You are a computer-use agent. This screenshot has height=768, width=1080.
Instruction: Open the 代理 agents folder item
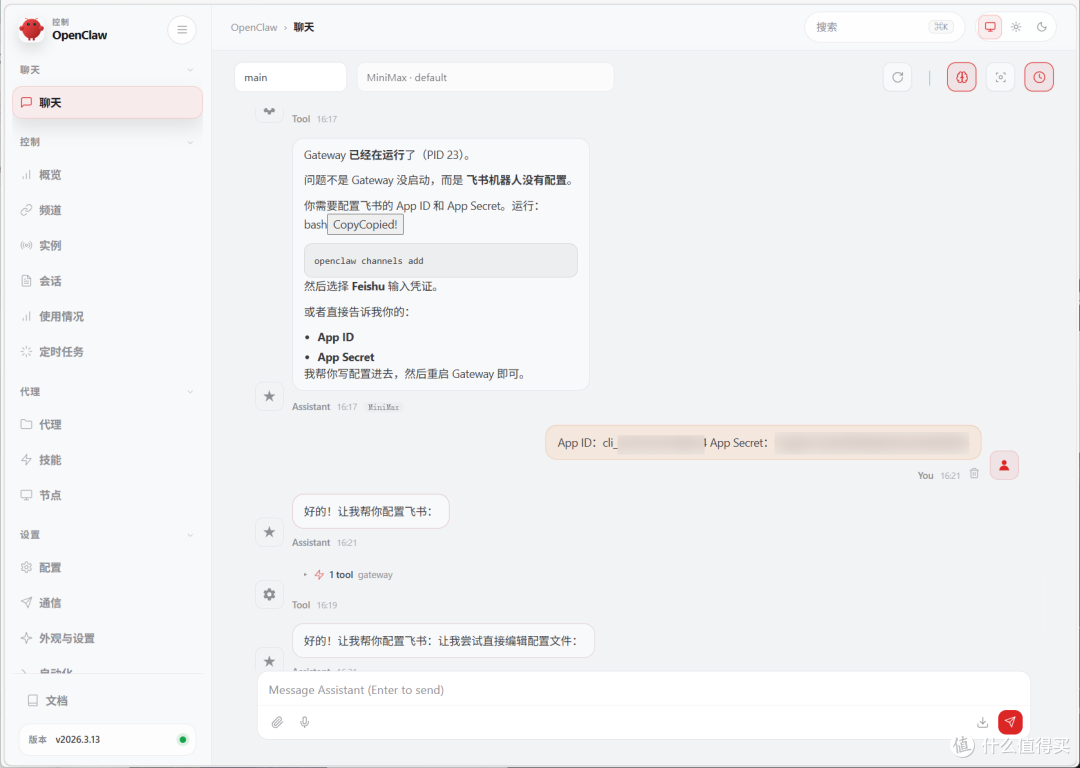coord(107,424)
